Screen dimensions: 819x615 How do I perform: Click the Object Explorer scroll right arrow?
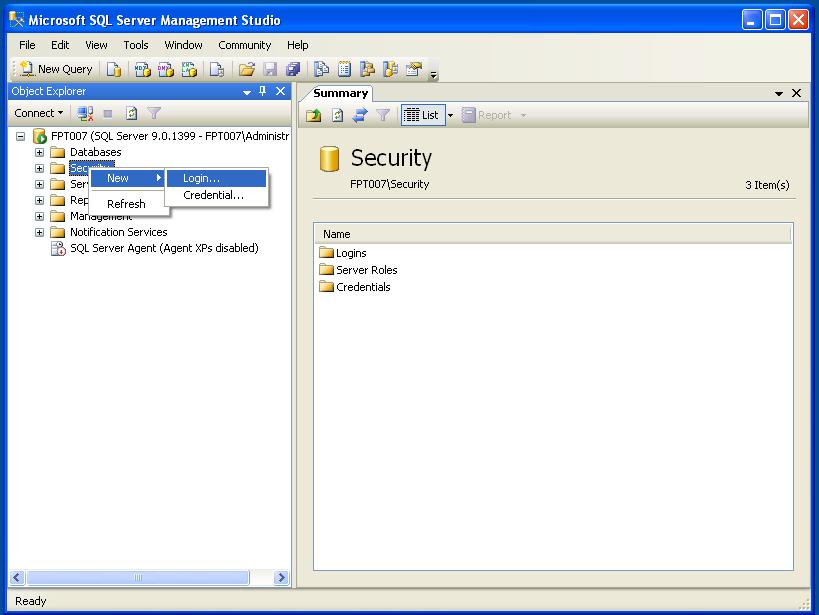(x=281, y=577)
